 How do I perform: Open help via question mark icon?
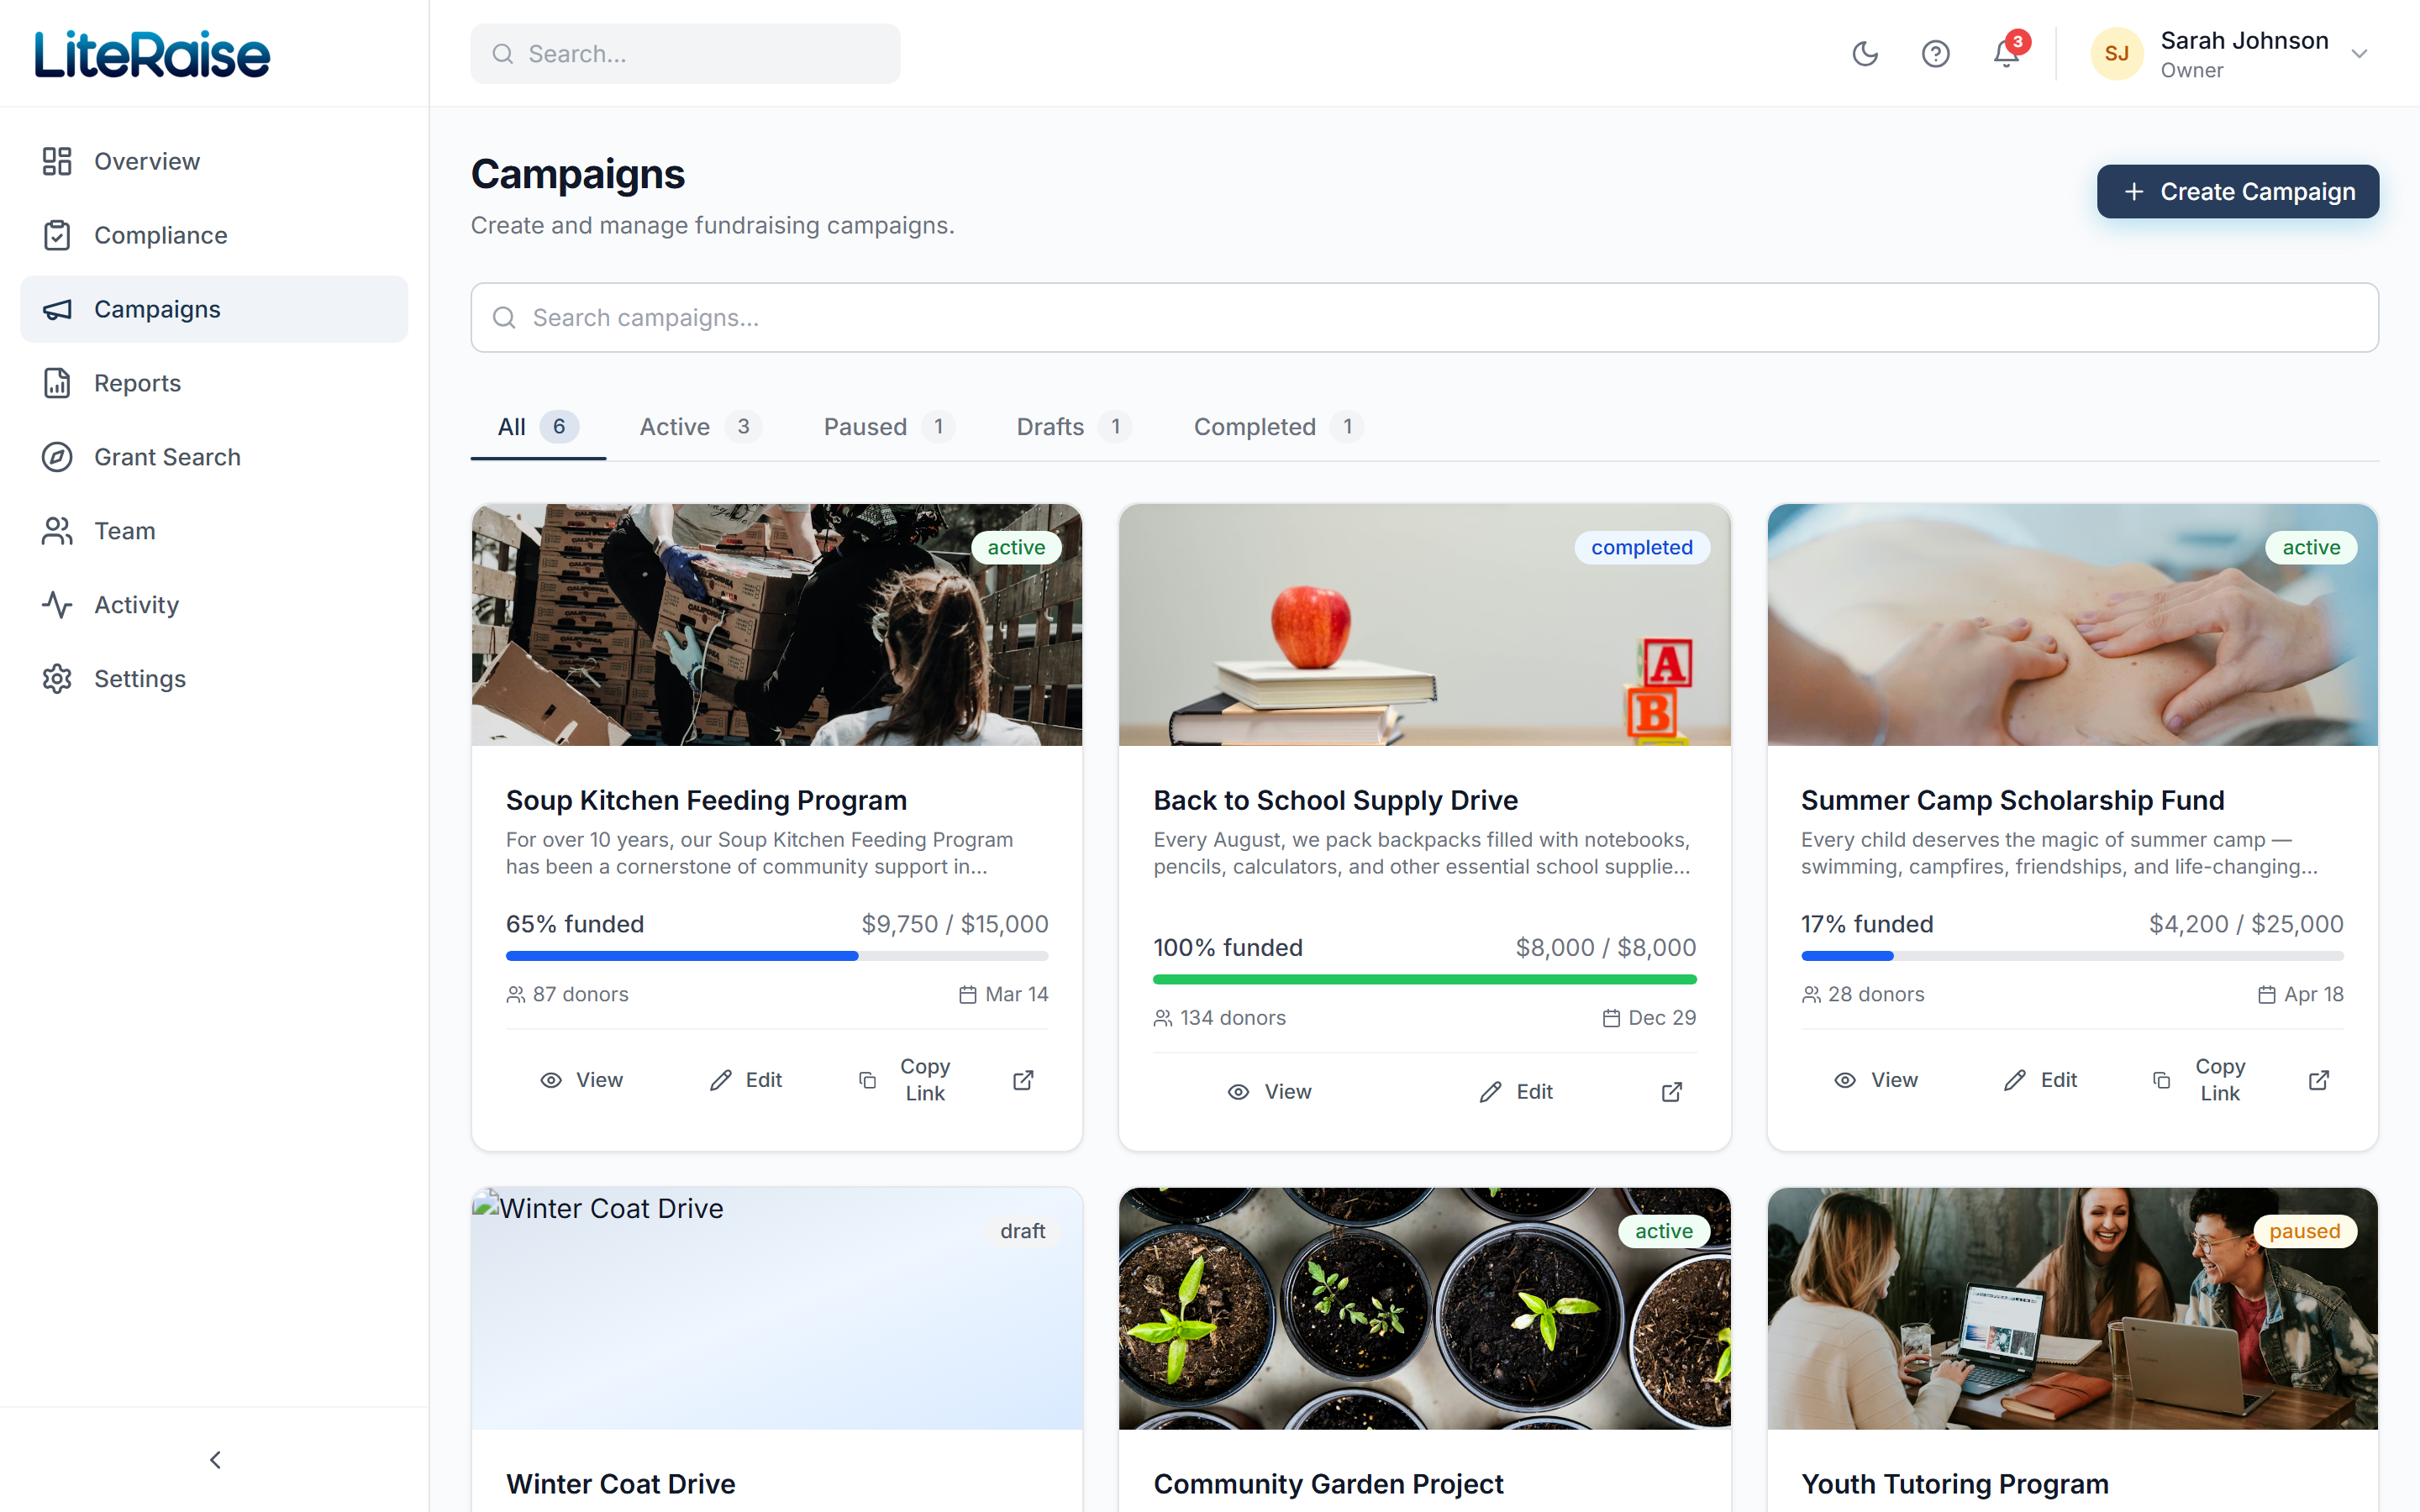[x=1935, y=53]
